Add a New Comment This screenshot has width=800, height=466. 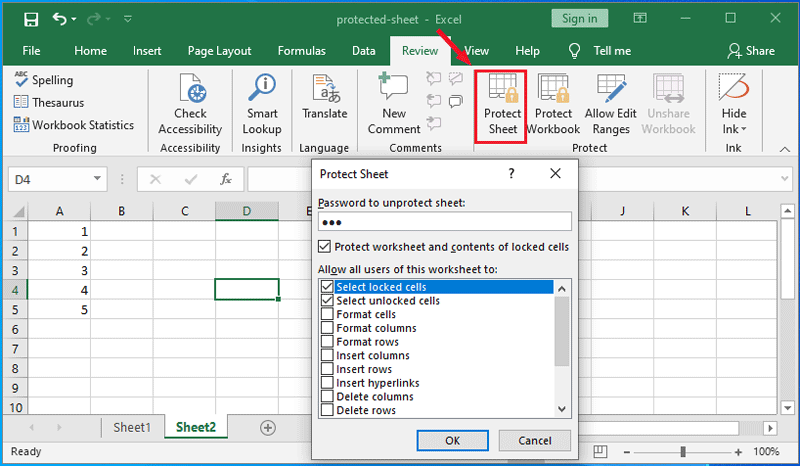click(394, 104)
